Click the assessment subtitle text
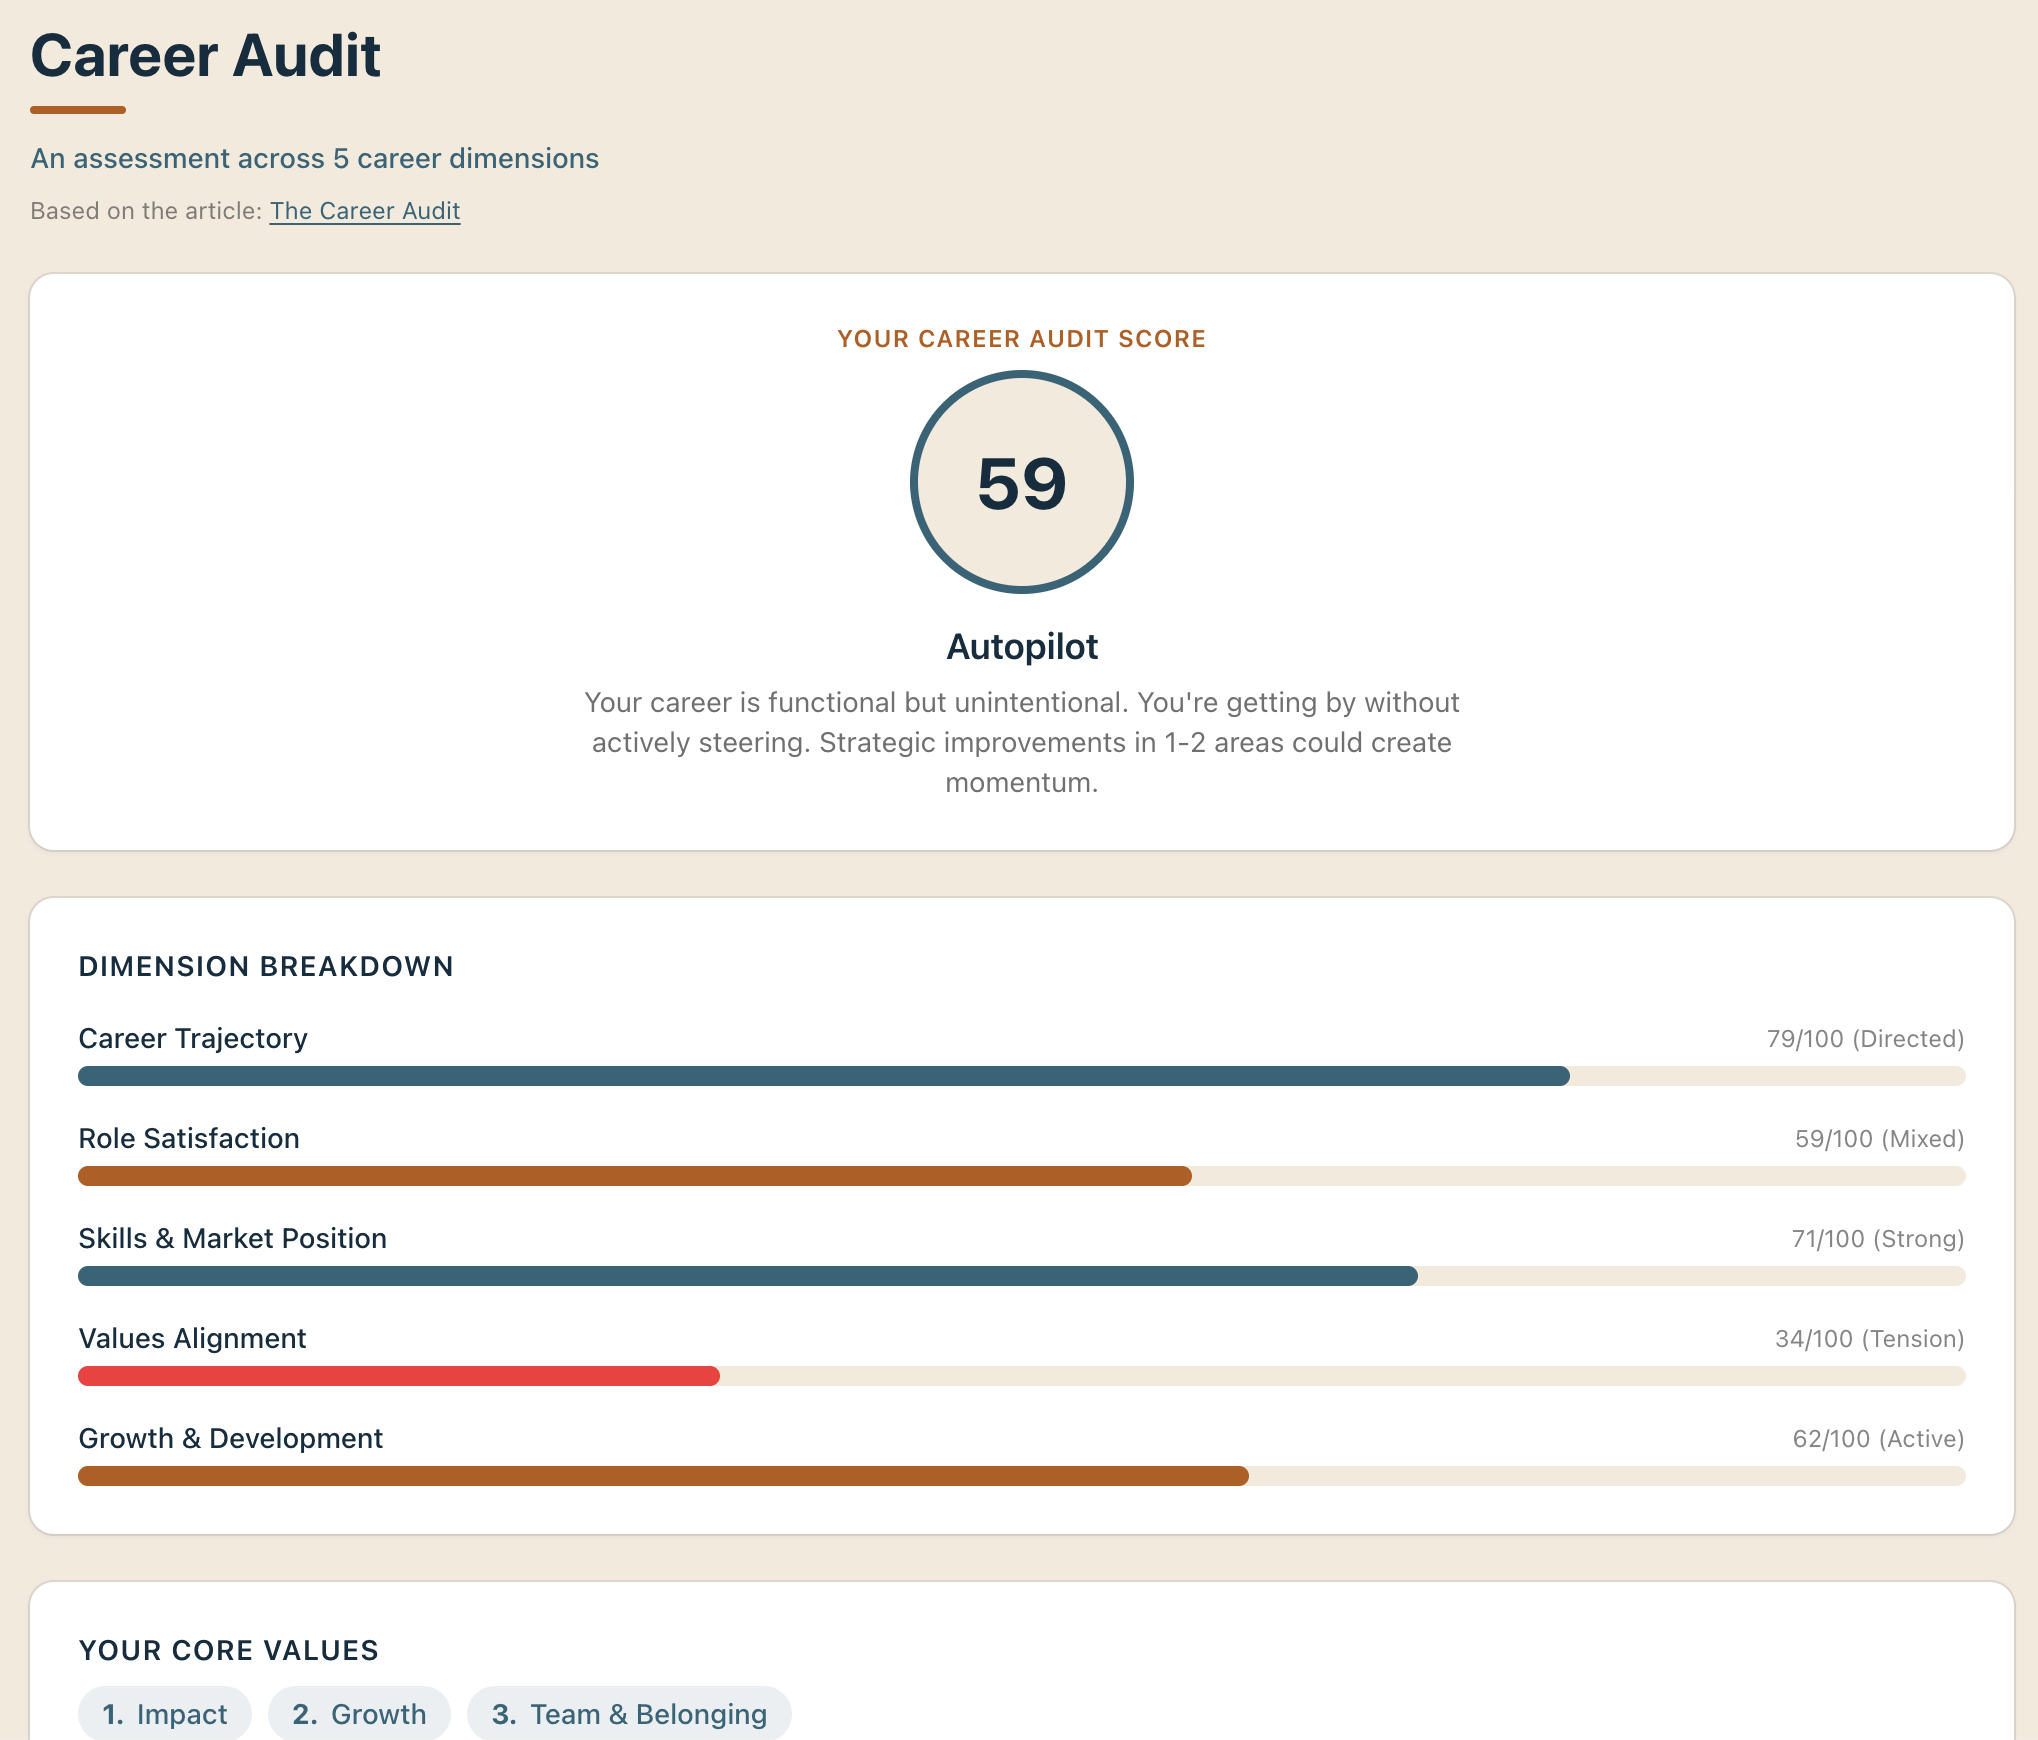Viewport: 2038px width, 1740px height. pos(314,158)
